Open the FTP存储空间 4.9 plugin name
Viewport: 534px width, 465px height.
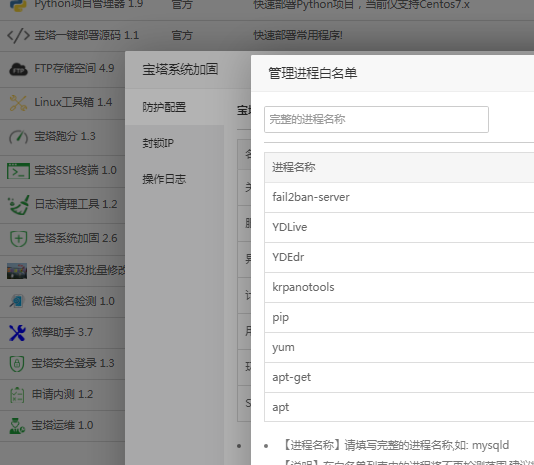point(74,68)
